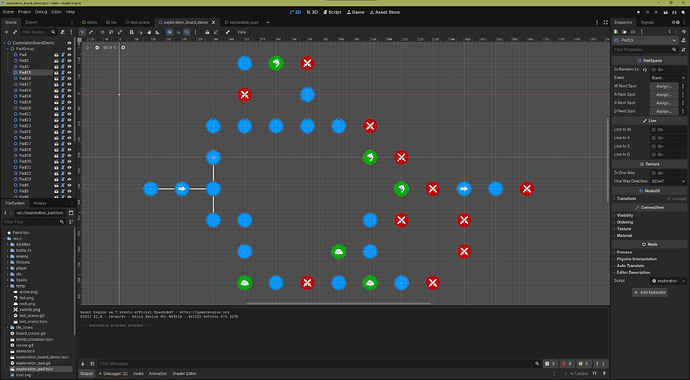Open the Script exploration dropdown

click(x=668, y=281)
